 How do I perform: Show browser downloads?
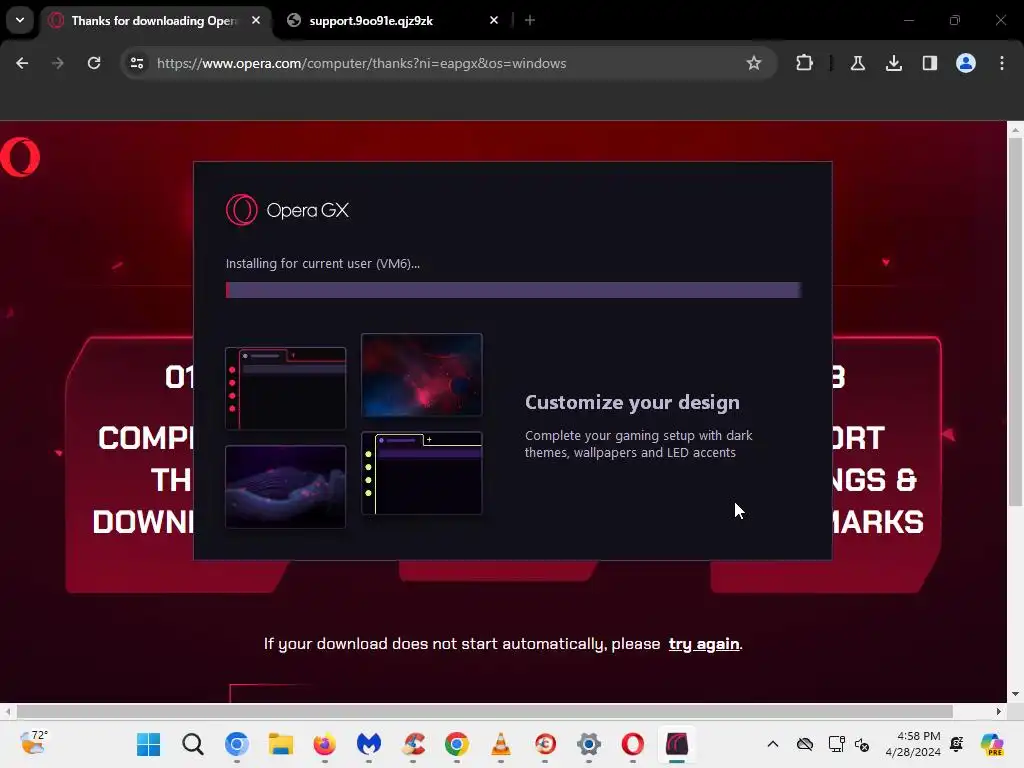pyautogui.click(x=894, y=63)
